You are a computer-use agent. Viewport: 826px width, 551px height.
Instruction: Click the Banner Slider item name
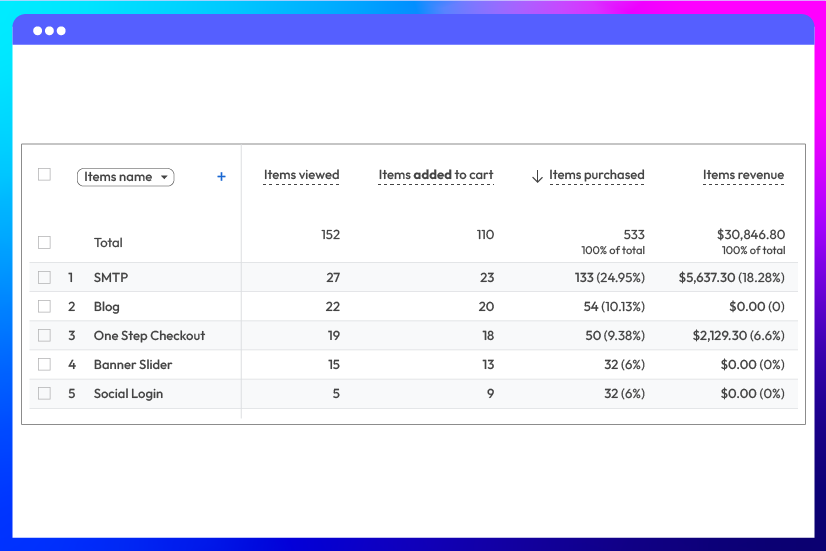pyautogui.click(x=133, y=364)
